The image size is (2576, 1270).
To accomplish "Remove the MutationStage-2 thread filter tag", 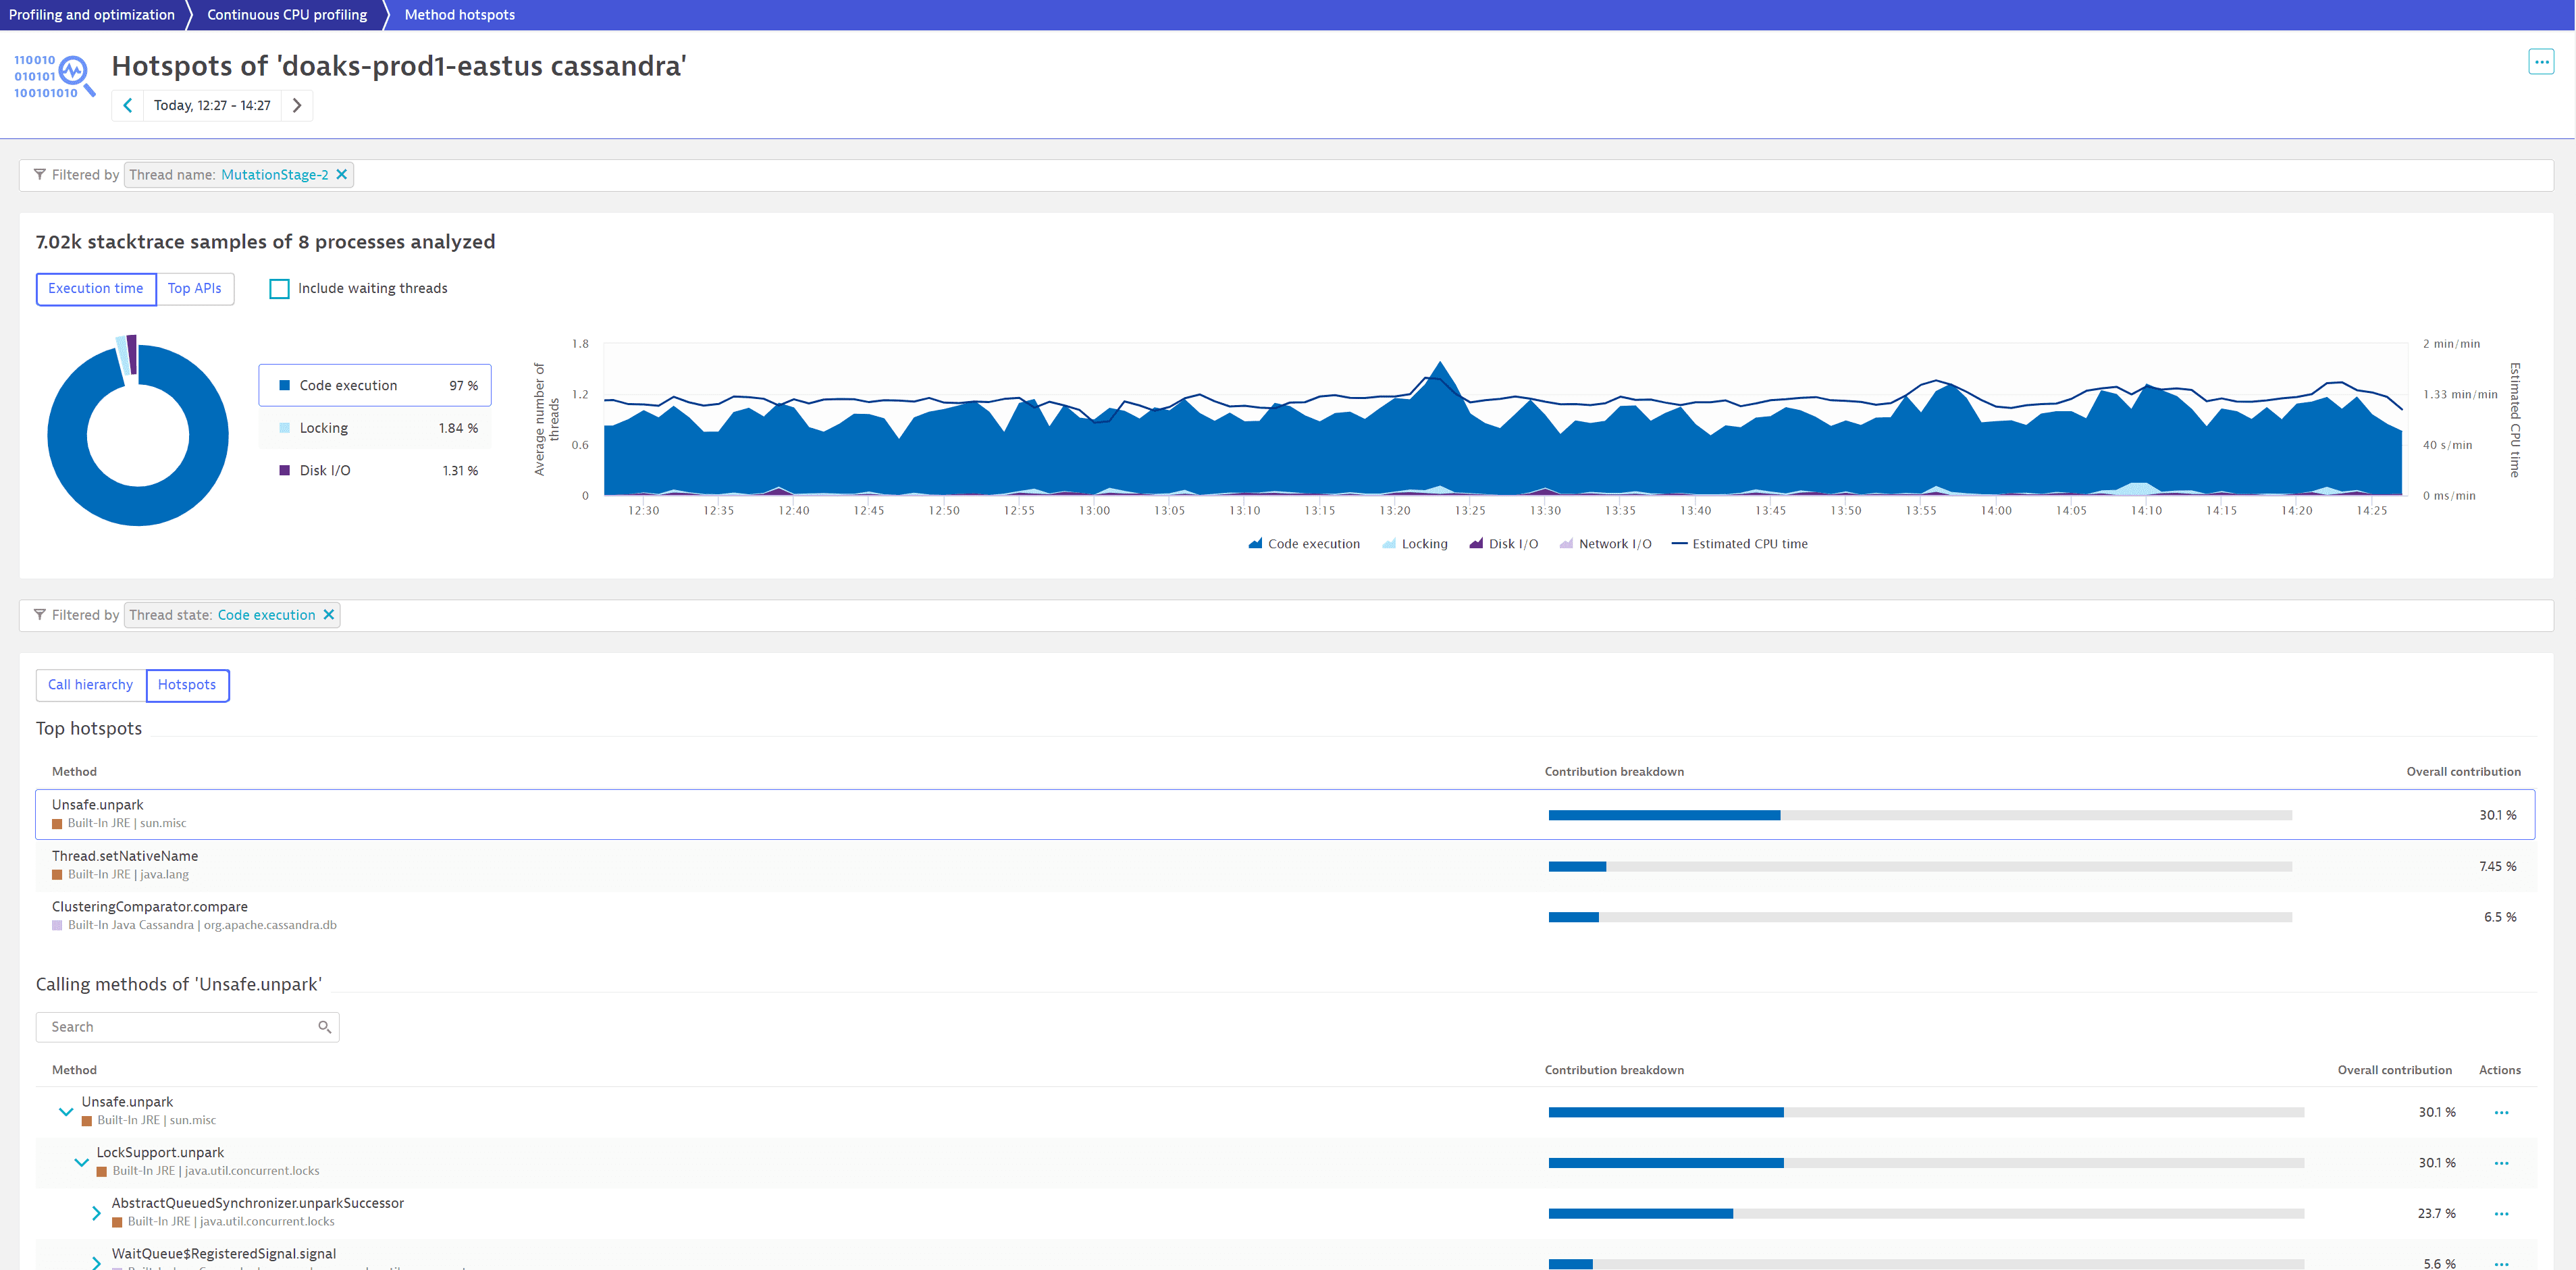I will (342, 174).
